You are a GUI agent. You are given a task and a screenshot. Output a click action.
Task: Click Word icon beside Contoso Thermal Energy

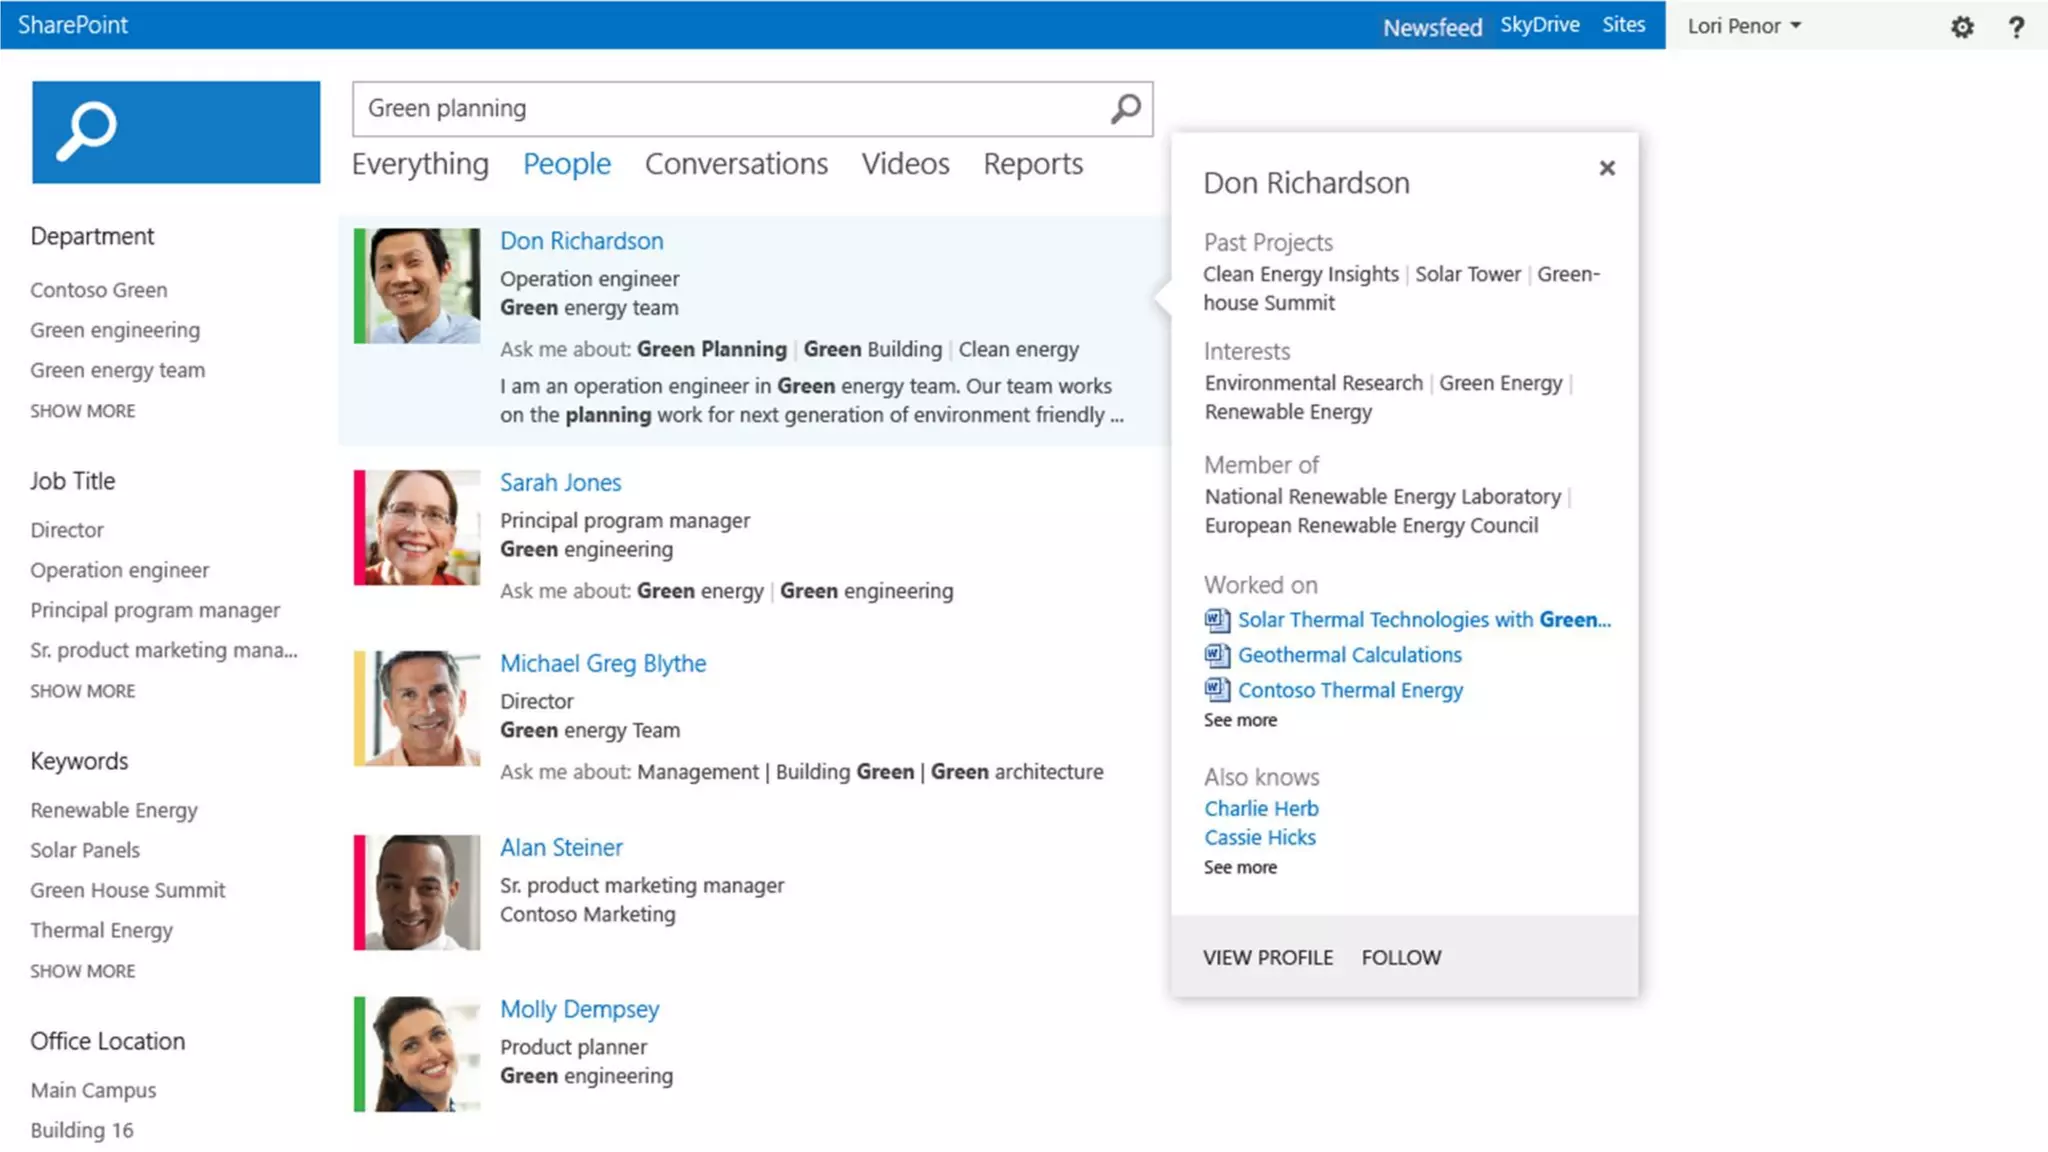pyautogui.click(x=1216, y=690)
